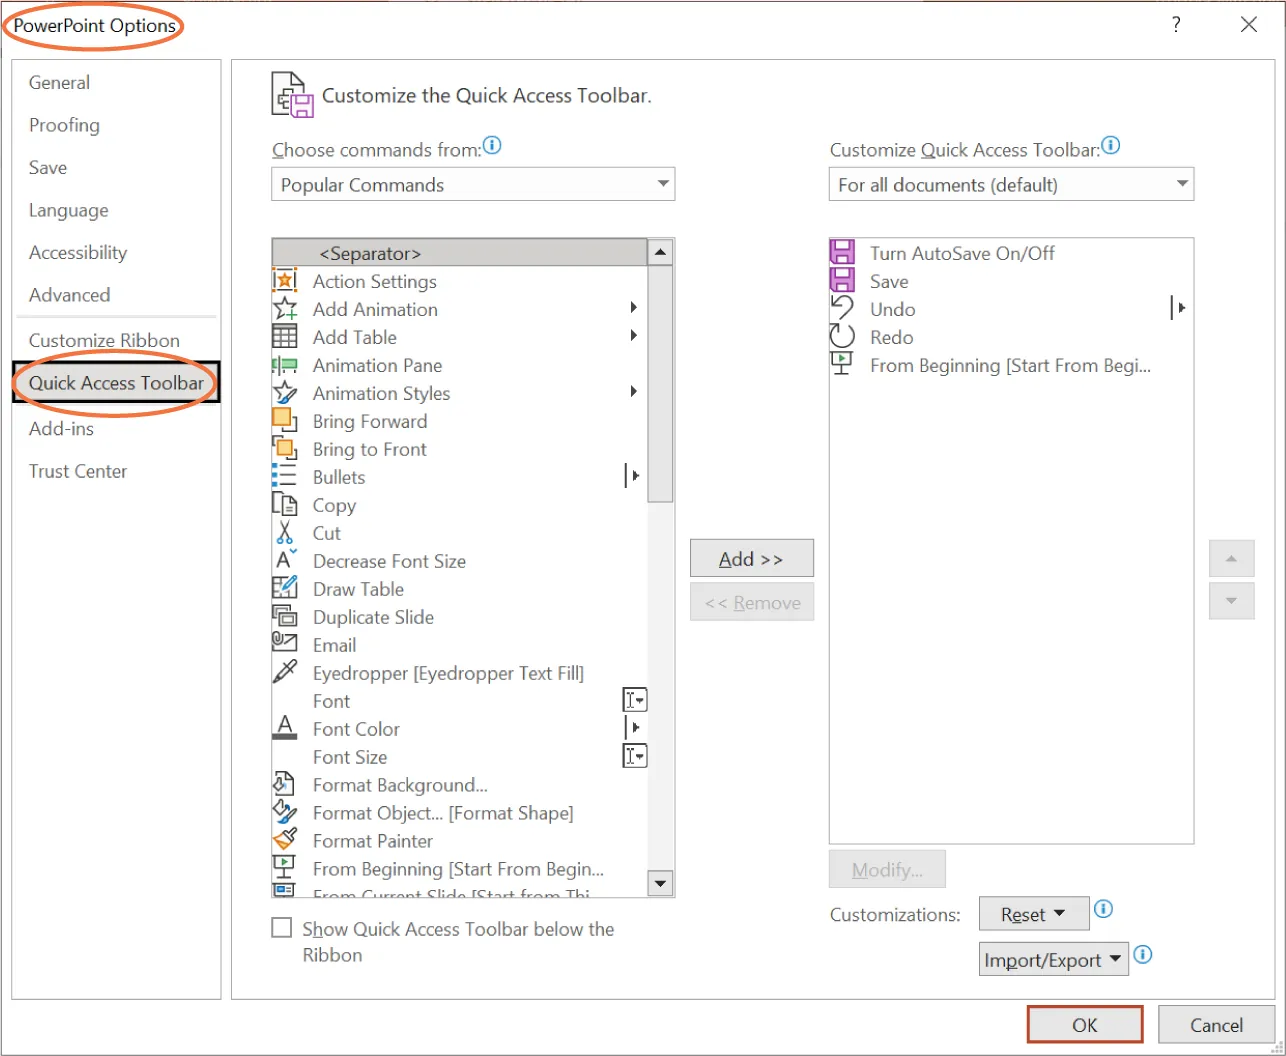The image size is (1286, 1056).
Task: Click the Format Painter icon in the list
Action: click(x=284, y=841)
